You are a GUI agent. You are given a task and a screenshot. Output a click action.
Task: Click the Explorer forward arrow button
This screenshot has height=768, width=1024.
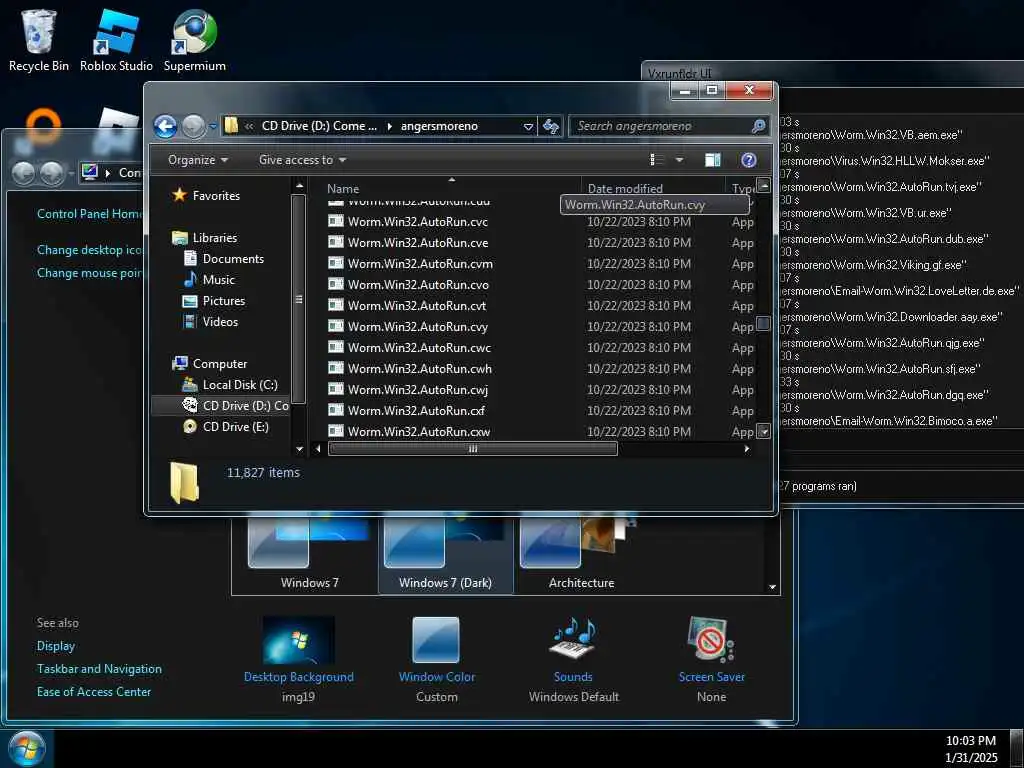coord(193,126)
